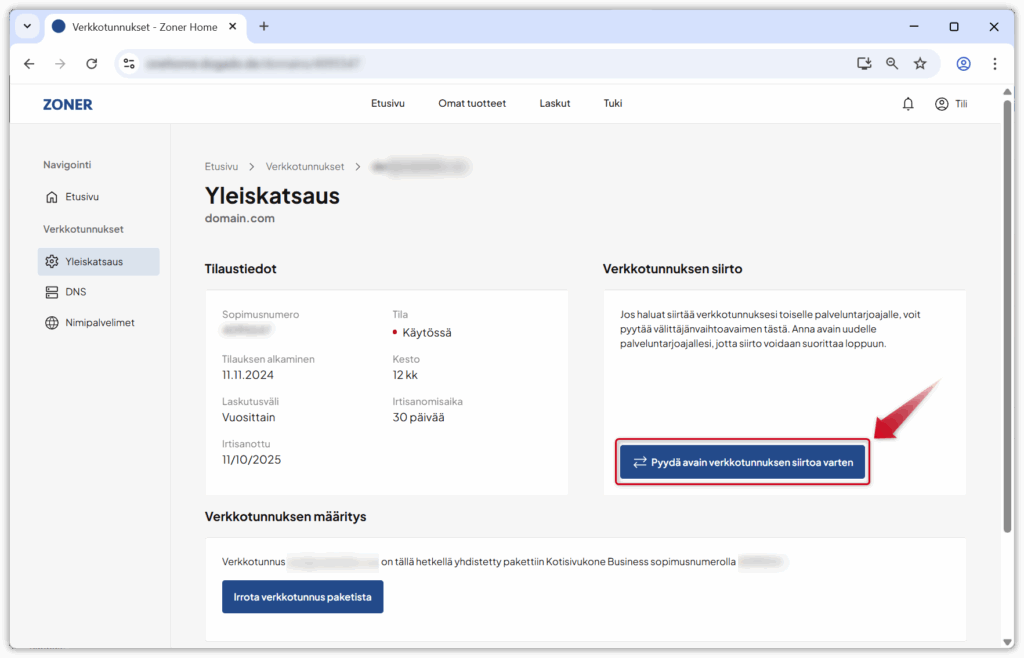Open the Chrome profile icon
The height and width of the screenshot is (658, 1024).
[x=963, y=63]
